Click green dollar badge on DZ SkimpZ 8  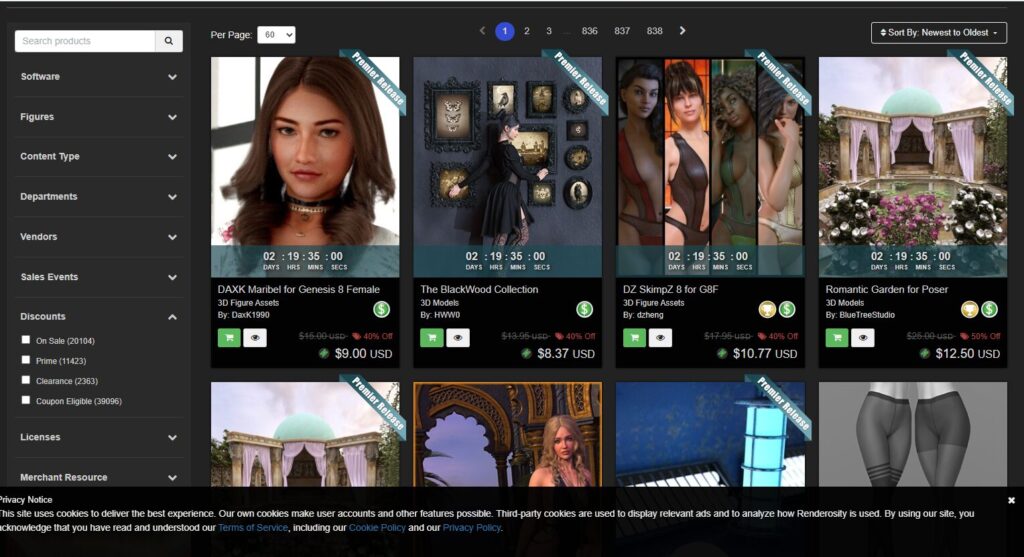tap(787, 309)
